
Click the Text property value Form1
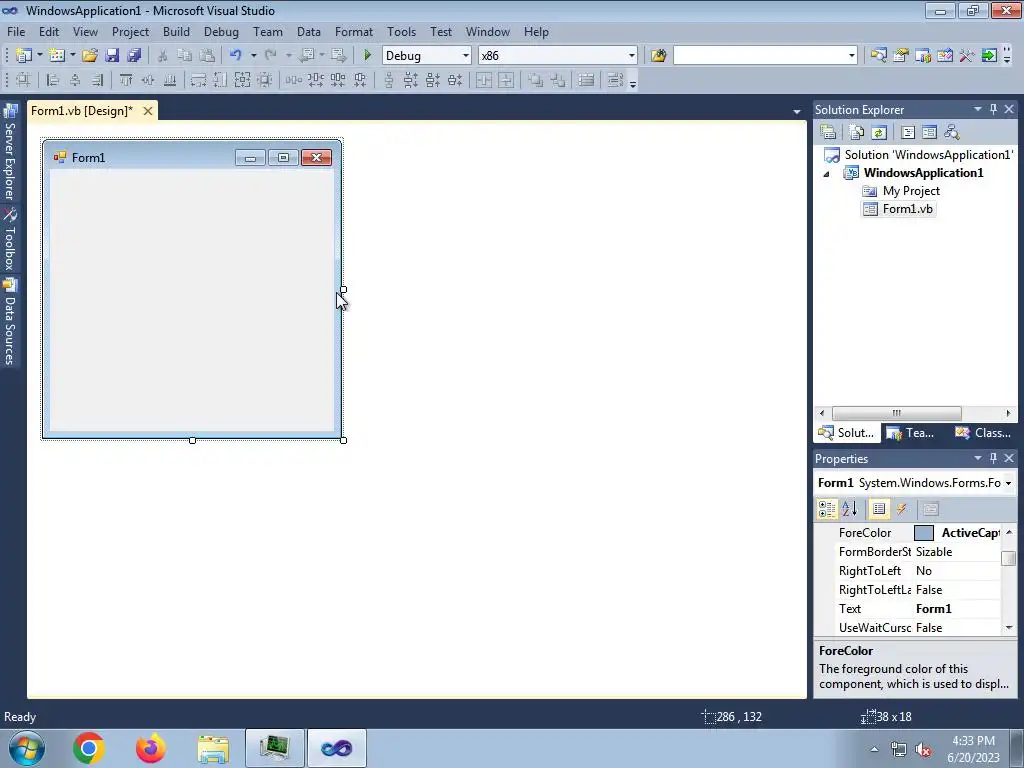coord(934,609)
